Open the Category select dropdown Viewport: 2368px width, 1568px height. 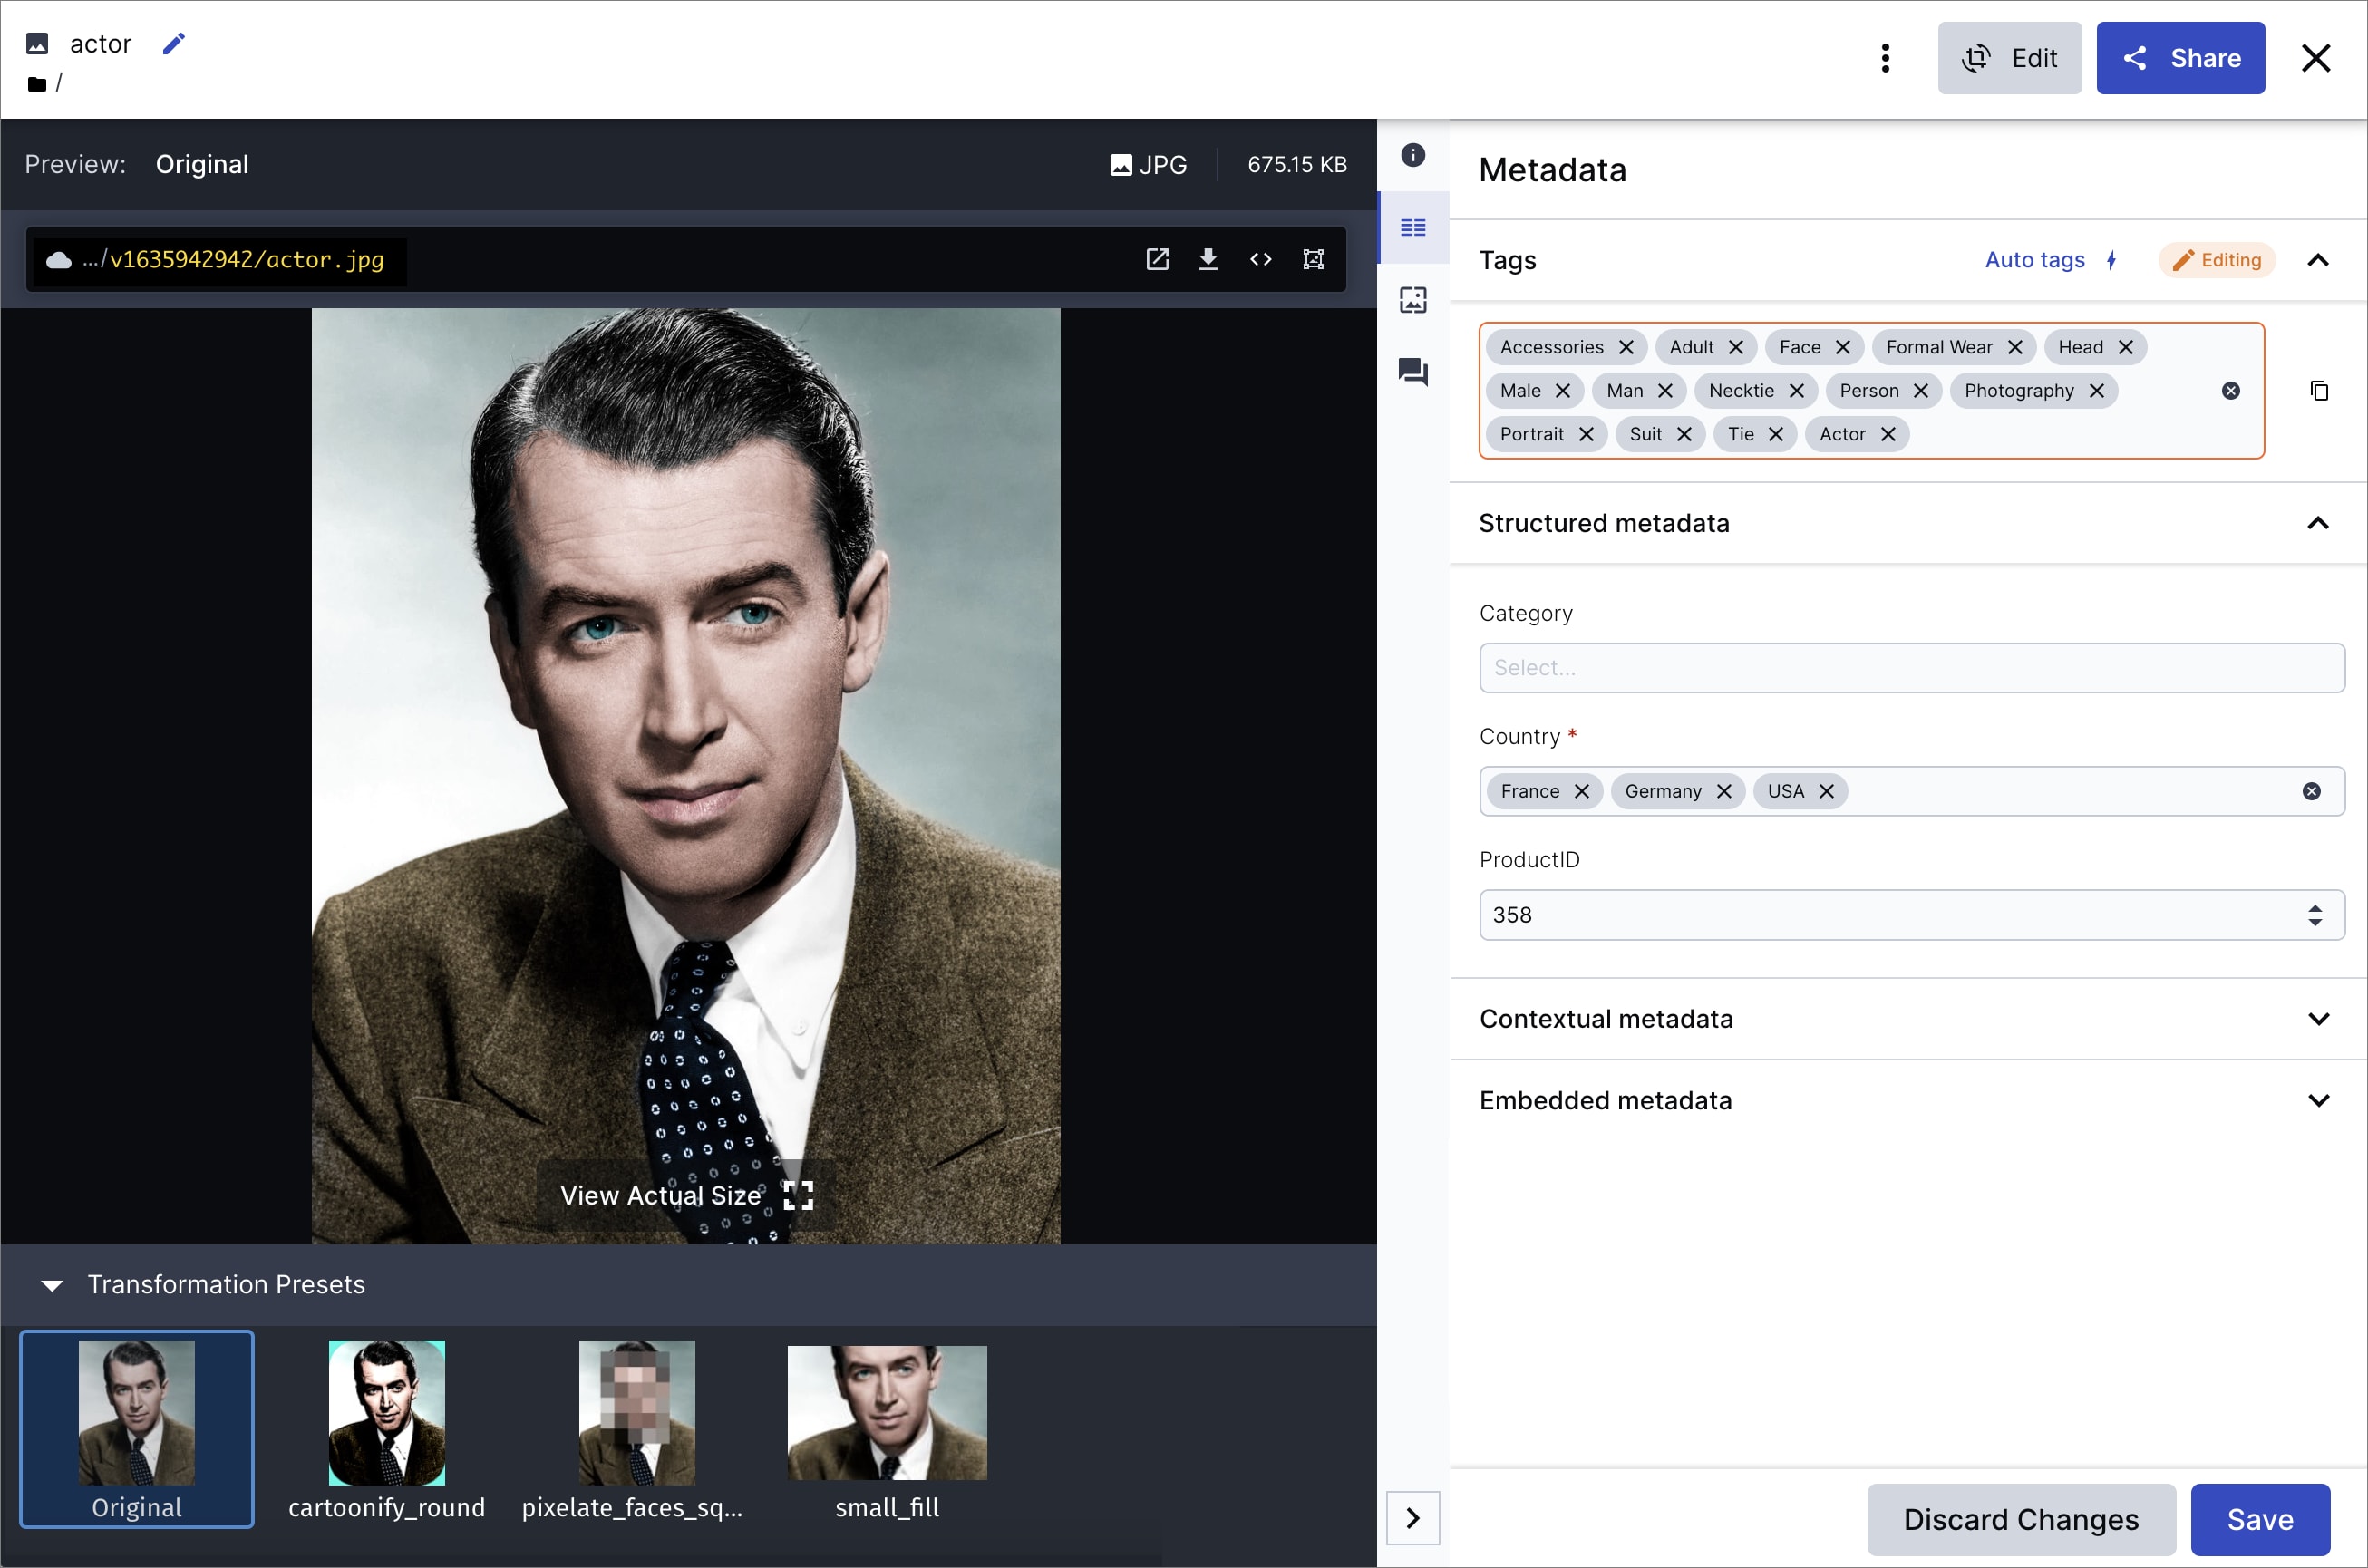(1911, 667)
